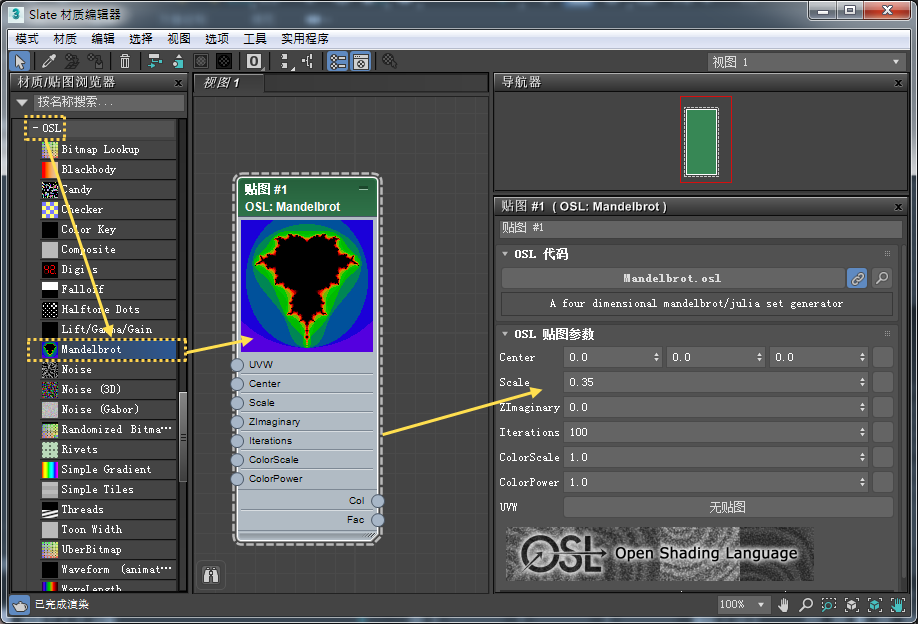The image size is (918, 624).
Task: Select the Mandelbrot map entry
Action: [x=108, y=349]
